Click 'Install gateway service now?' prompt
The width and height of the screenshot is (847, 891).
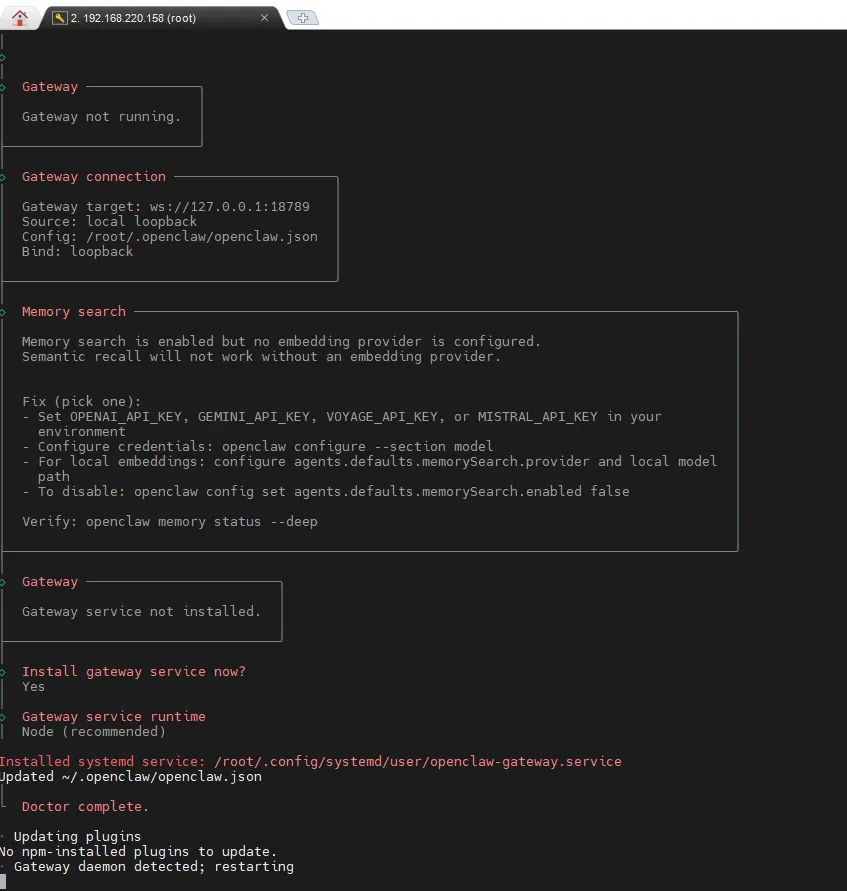tap(133, 672)
